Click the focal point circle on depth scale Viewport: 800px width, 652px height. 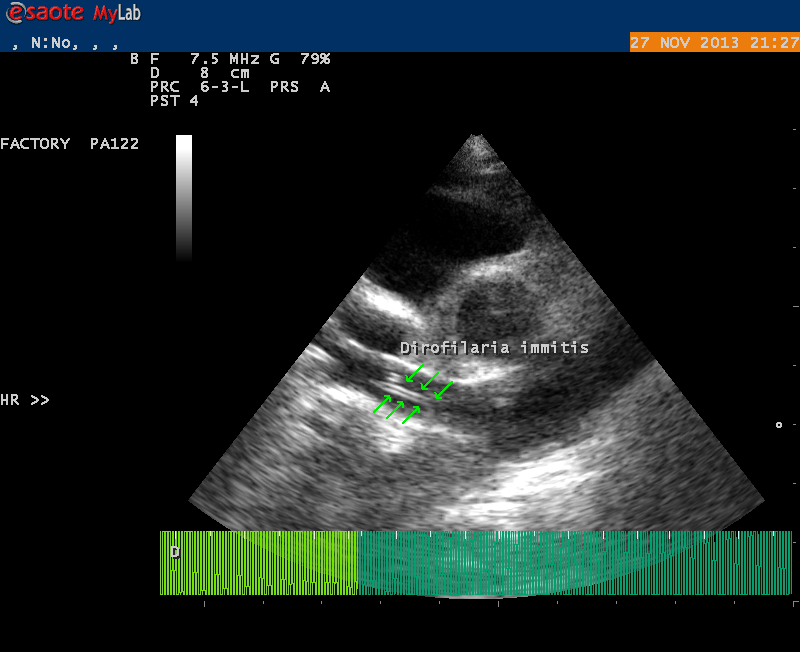click(x=779, y=424)
